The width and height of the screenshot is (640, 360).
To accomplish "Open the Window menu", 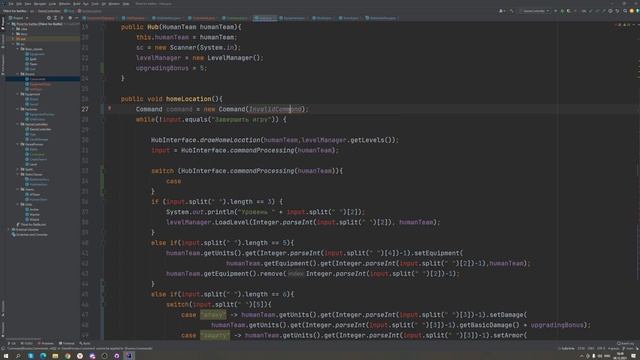I will pos(114,4).
